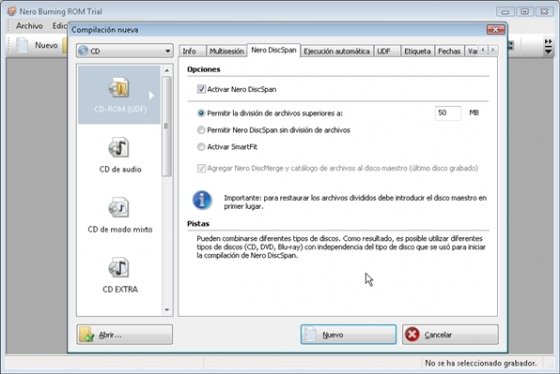Open the Etiqueta tab
Image resolution: width=560 pixels, height=374 pixels.
click(418, 51)
